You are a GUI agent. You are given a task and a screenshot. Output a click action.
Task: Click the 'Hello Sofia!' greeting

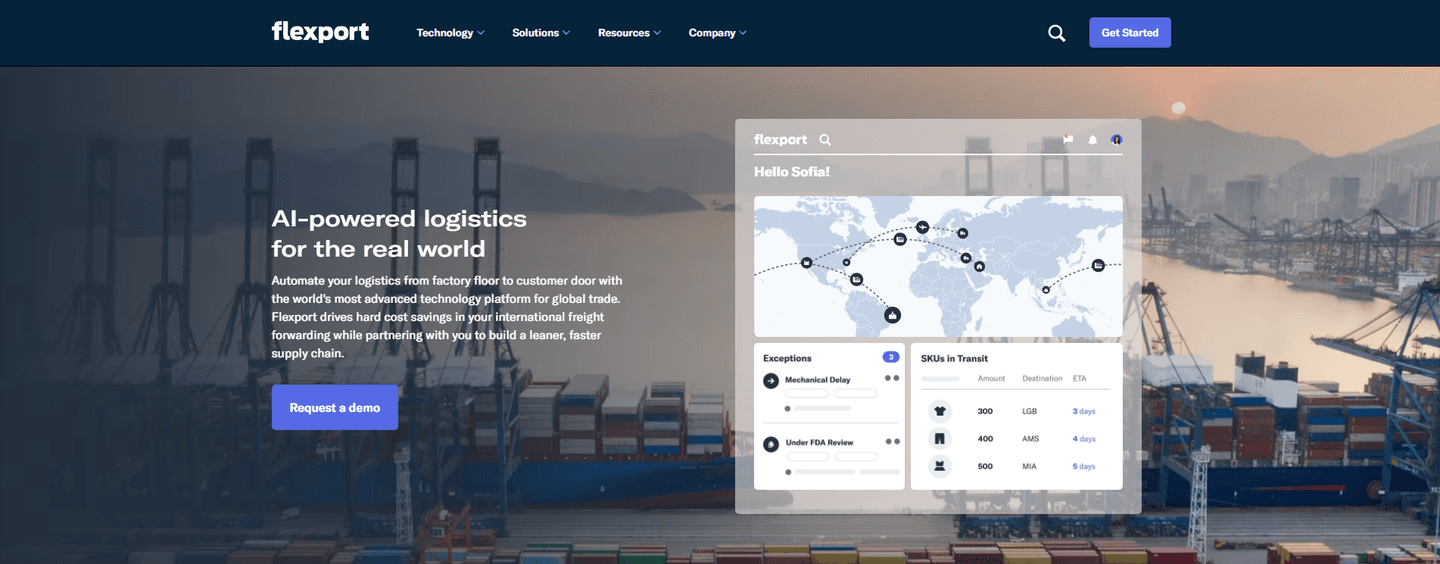(x=792, y=172)
